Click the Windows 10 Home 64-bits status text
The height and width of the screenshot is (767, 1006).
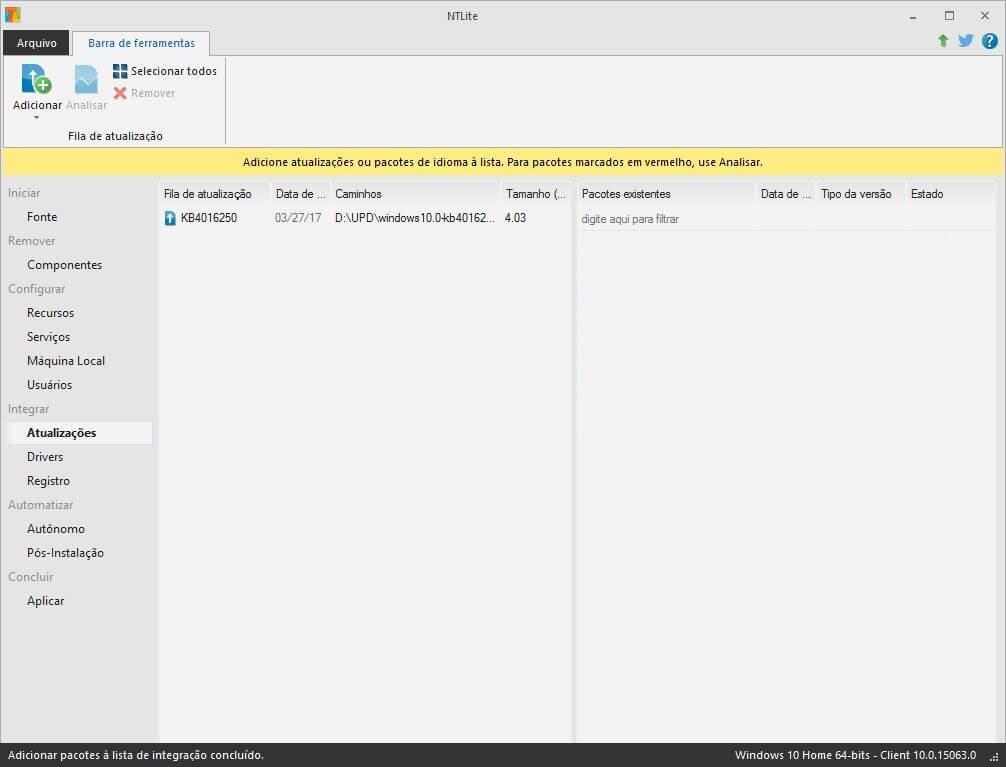point(855,755)
